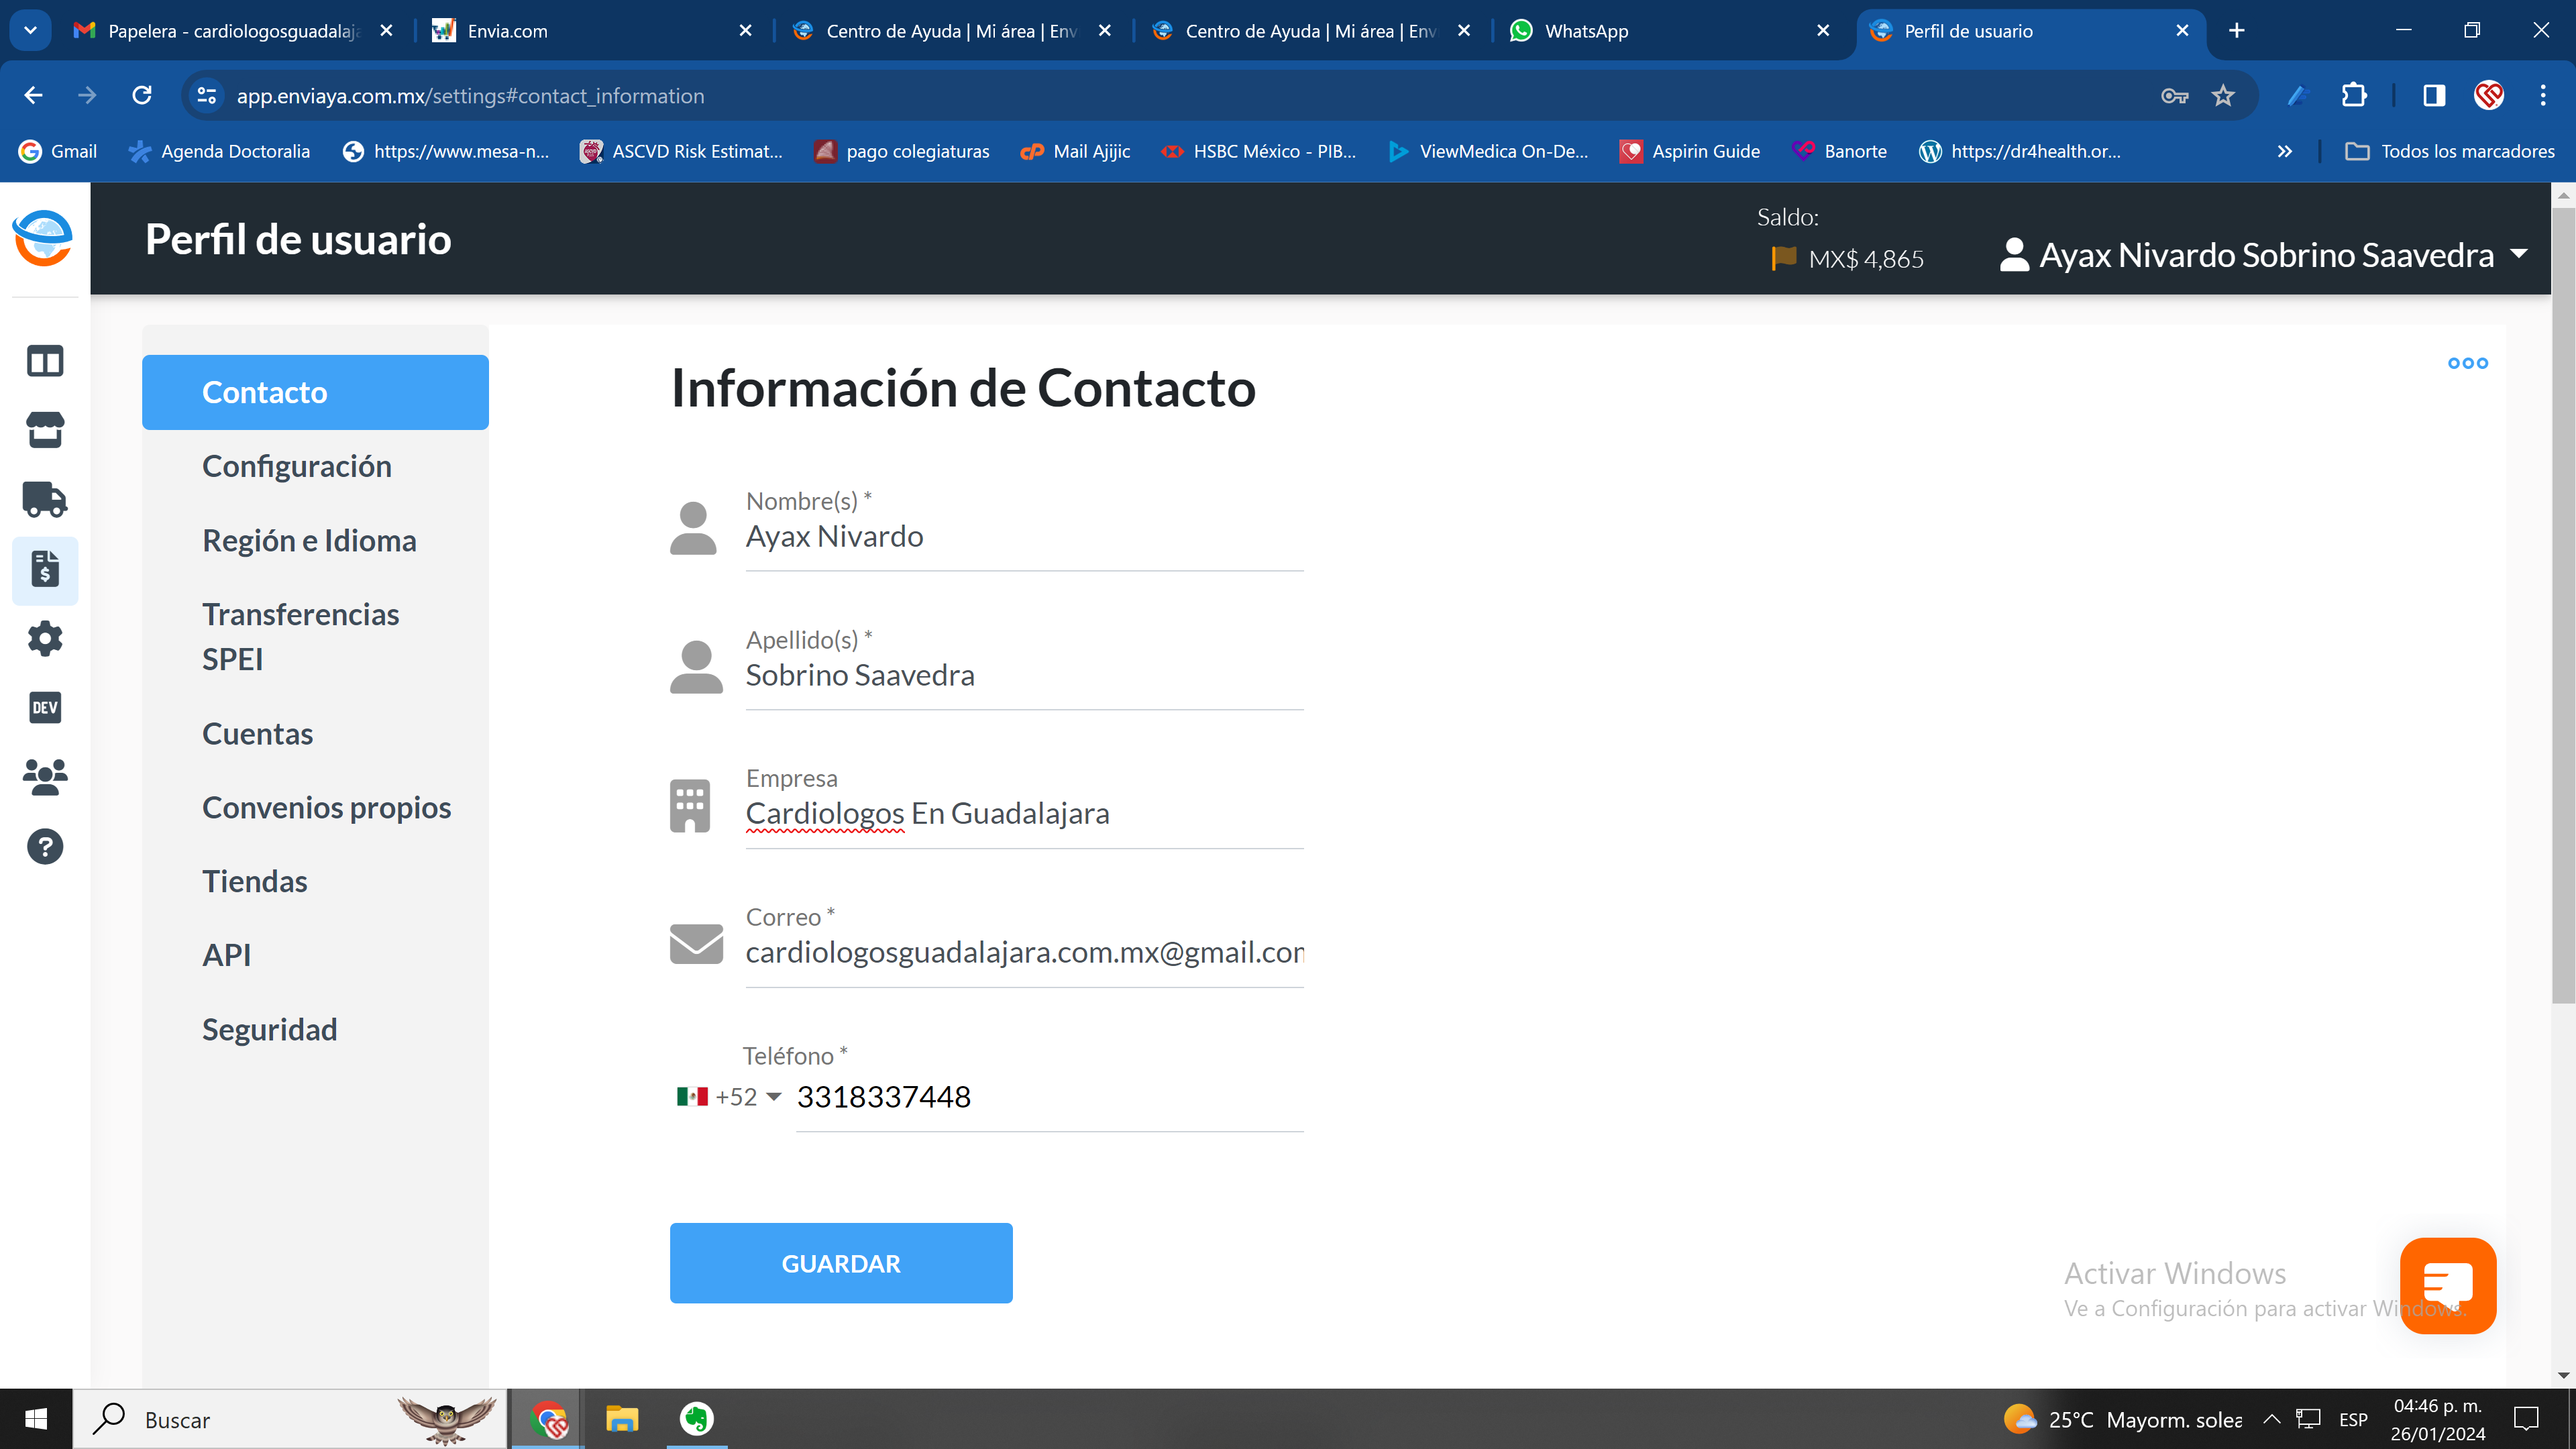Click the gear settings sidebar icon
The width and height of the screenshot is (2576, 1449).
click(45, 638)
